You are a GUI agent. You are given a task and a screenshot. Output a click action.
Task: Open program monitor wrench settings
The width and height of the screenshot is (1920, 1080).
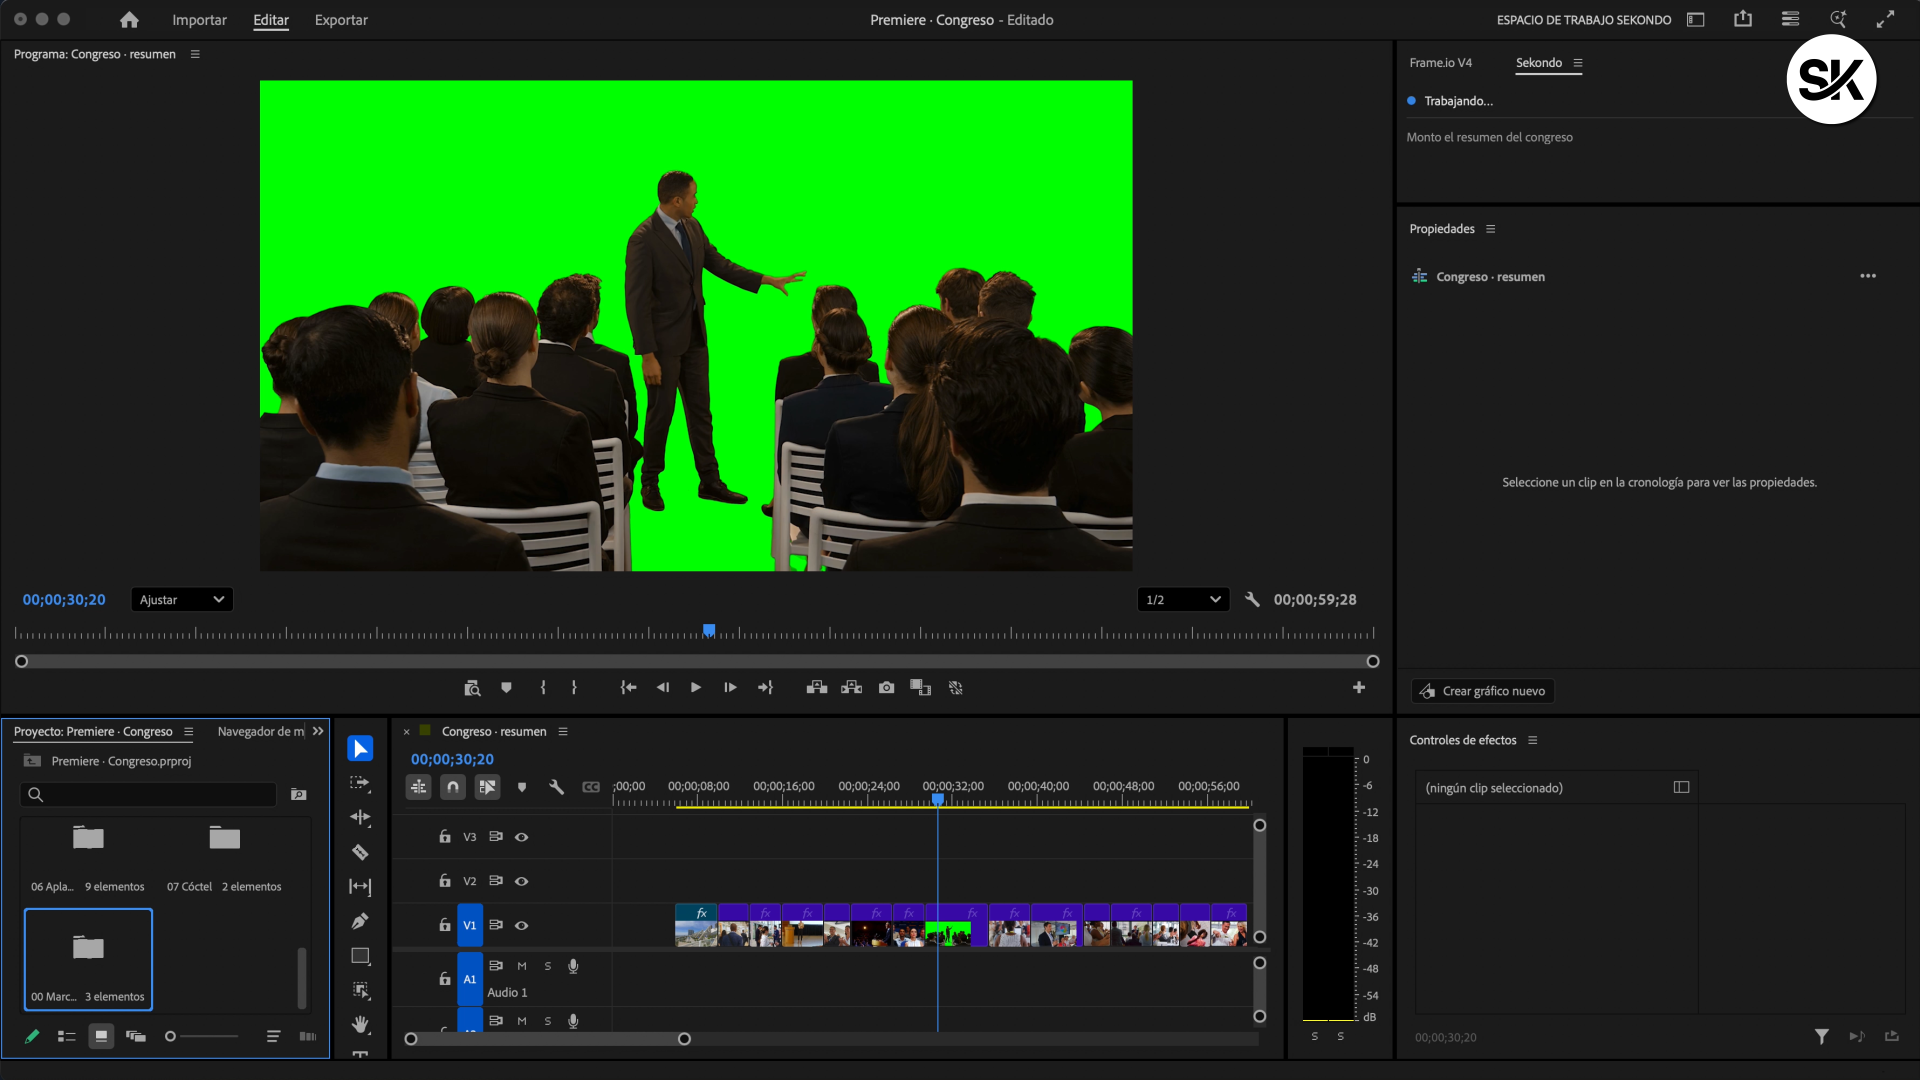[x=1252, y=600]
